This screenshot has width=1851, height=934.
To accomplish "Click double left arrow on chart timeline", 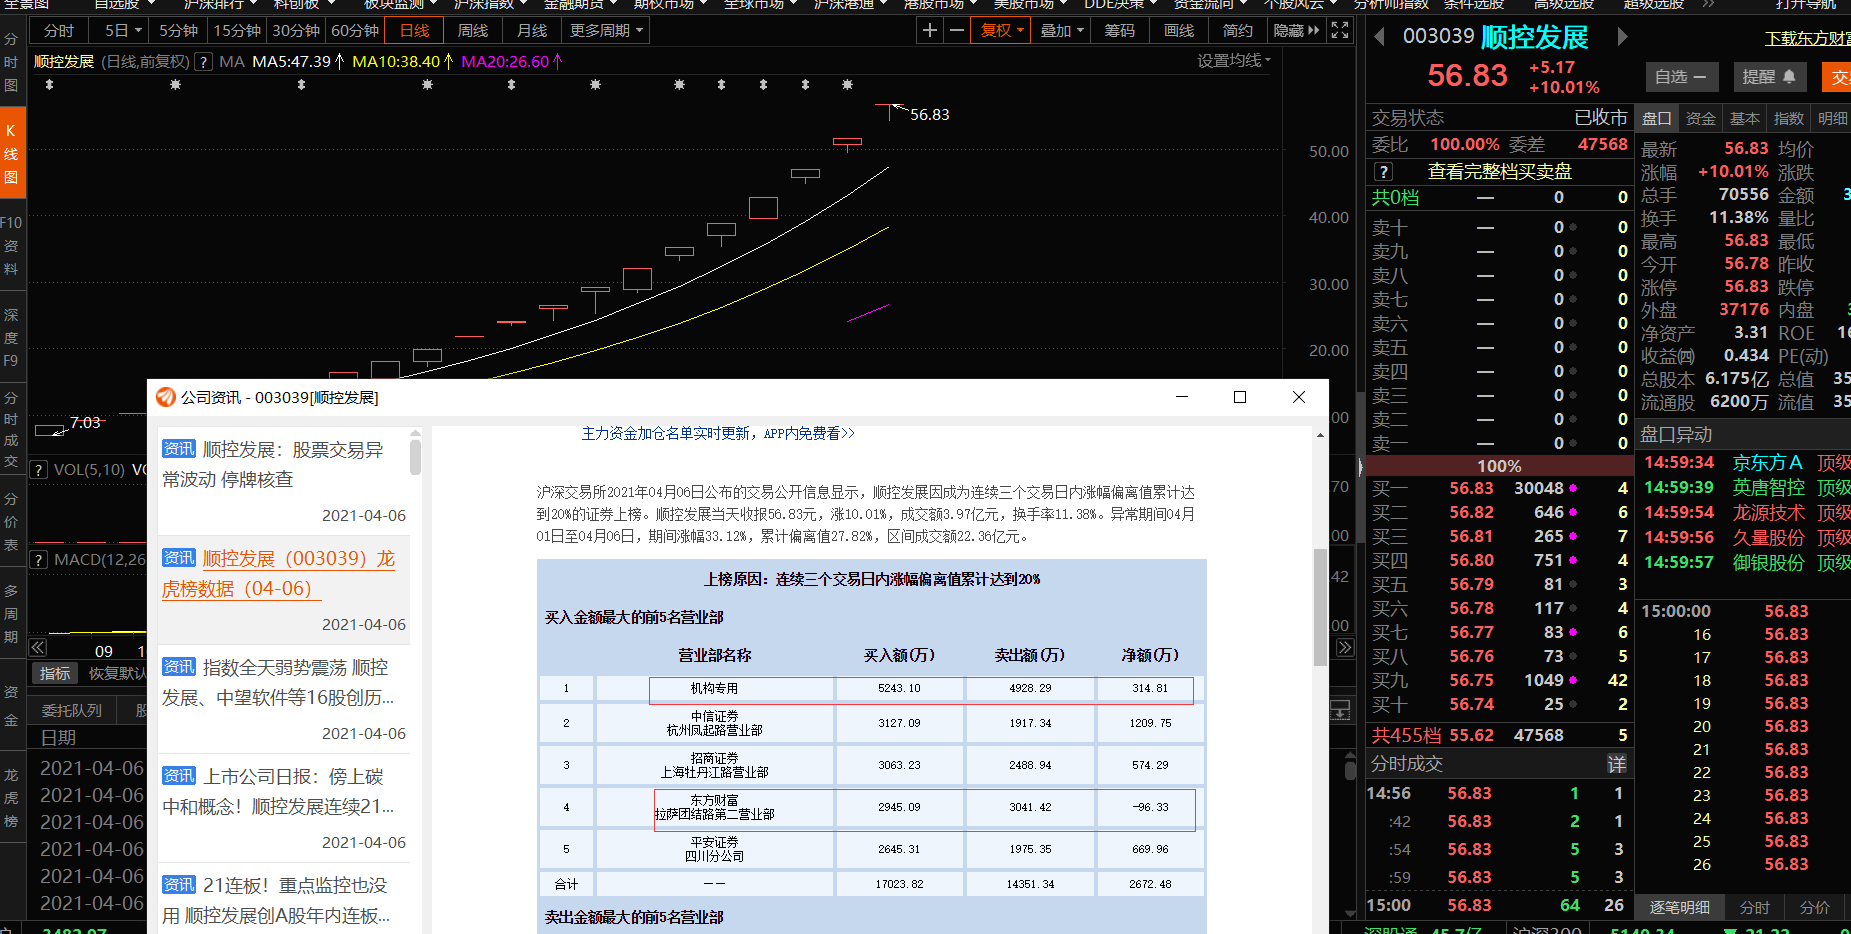I will [38, 647].
